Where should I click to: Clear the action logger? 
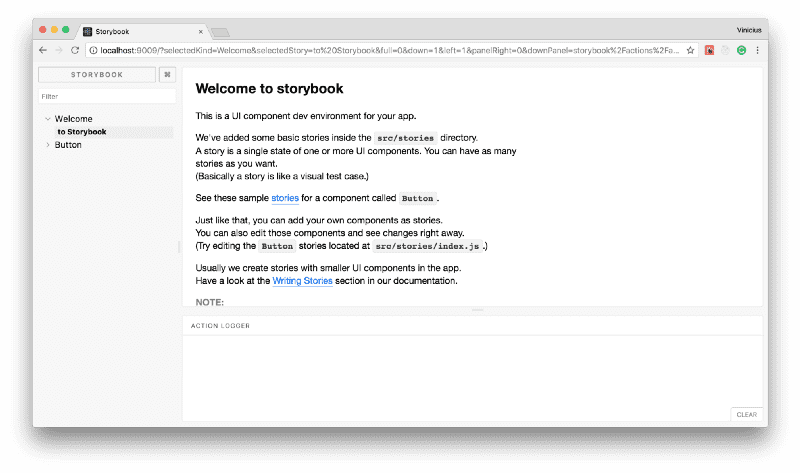tap(746, 414)
